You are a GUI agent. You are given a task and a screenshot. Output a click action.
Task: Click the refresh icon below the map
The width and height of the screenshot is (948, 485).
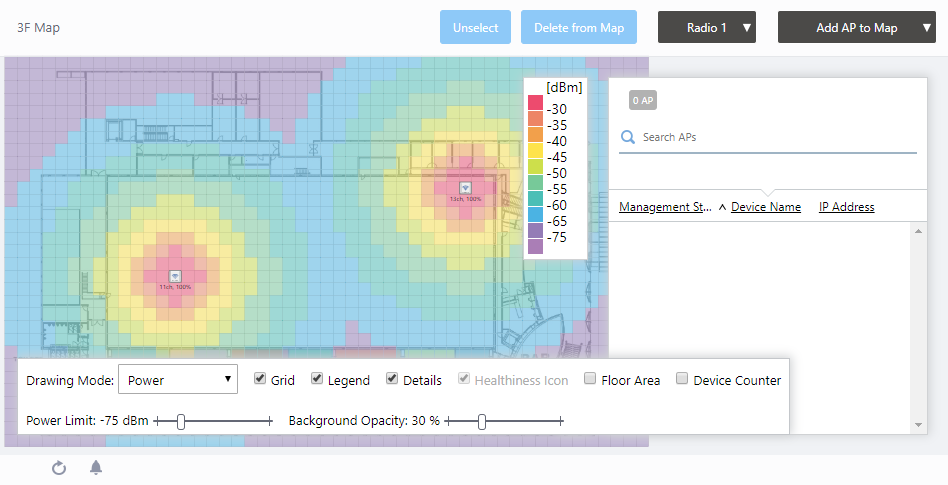click(59, 468)
